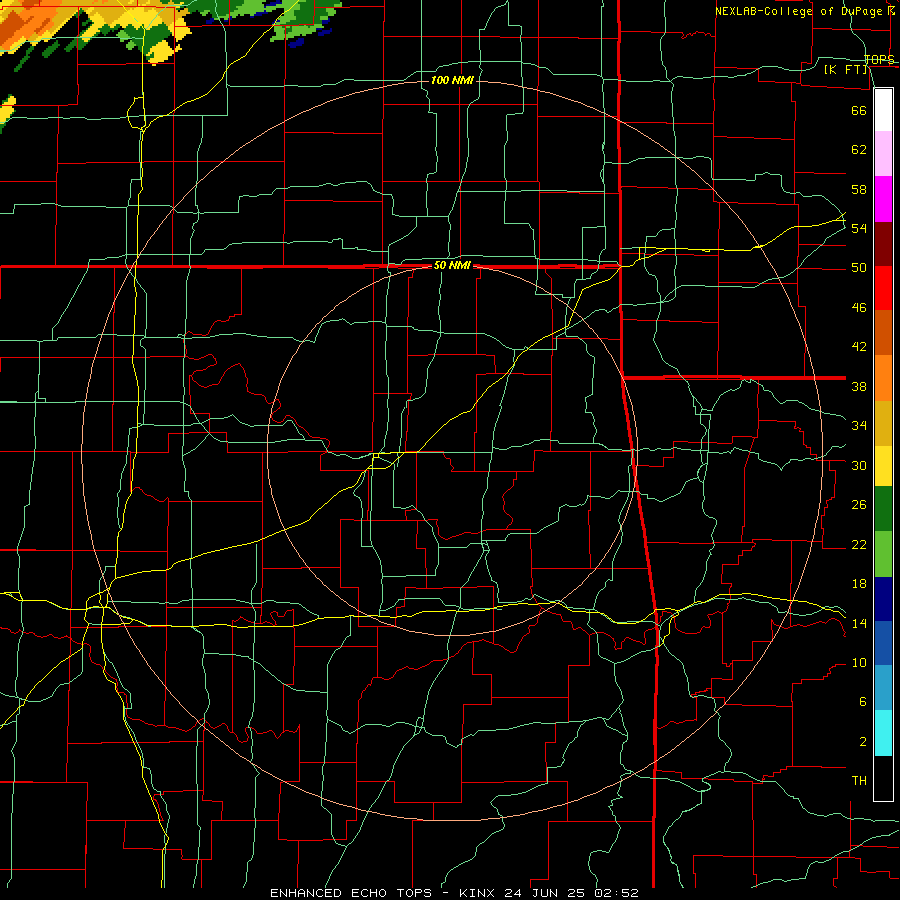Image resolution: width=900 pixels, height=900 pixels.
Task: Pick the white legend color swatch
Action: tap(883, 110)
